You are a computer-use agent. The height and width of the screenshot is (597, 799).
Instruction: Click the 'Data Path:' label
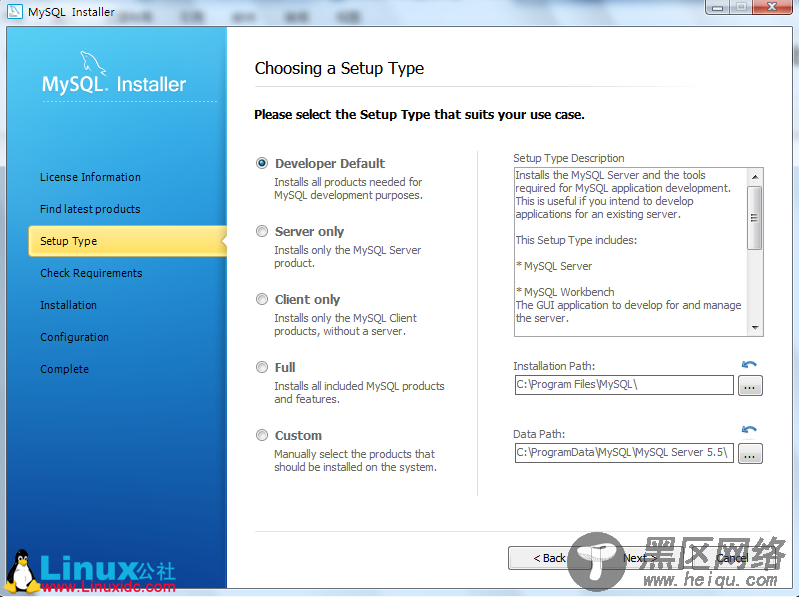point(539,434)
